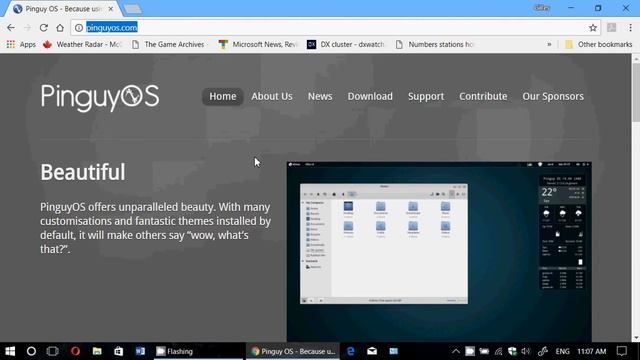Image resolution: width=640 pixels, height=360 pixels.
Task: Open the Other bookmarks folder
Action: pos(598,44)
